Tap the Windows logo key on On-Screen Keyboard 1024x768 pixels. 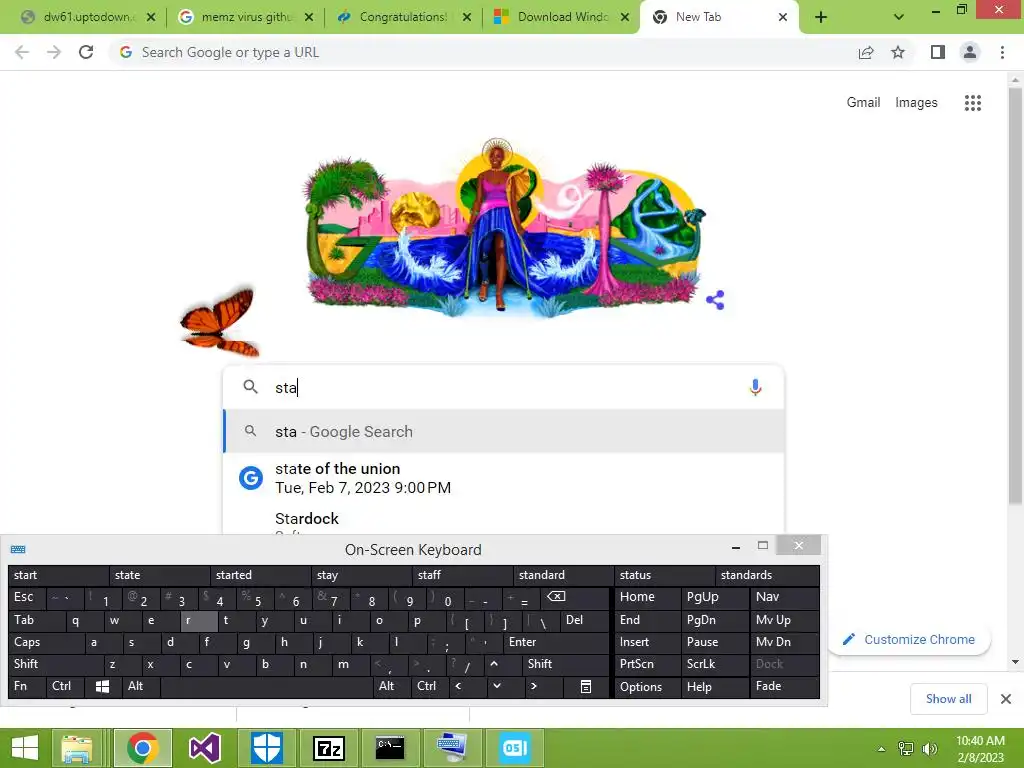(x=103, y=686)
